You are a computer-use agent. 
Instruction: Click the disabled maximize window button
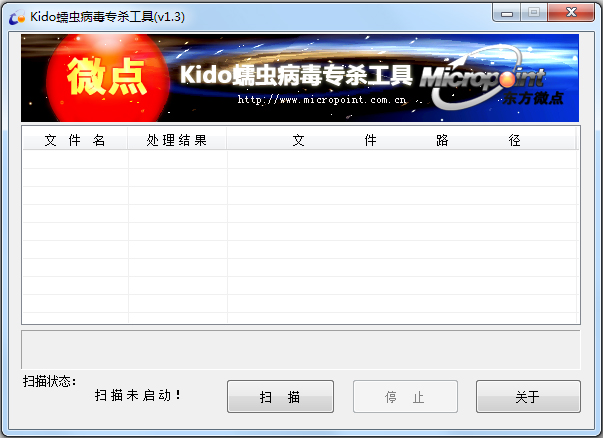pyautogui.click(x=534, y=13)
